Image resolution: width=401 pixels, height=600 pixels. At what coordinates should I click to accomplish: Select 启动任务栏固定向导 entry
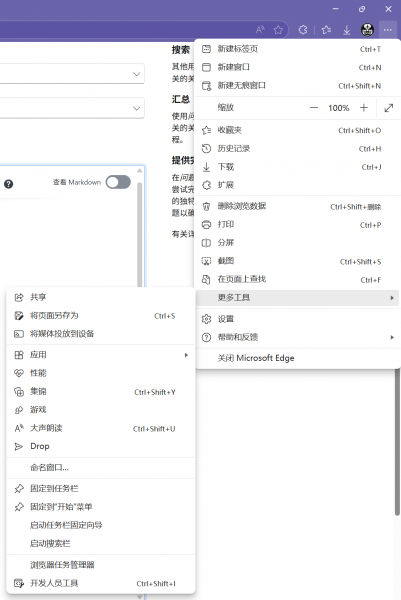(x=101, y=525)
